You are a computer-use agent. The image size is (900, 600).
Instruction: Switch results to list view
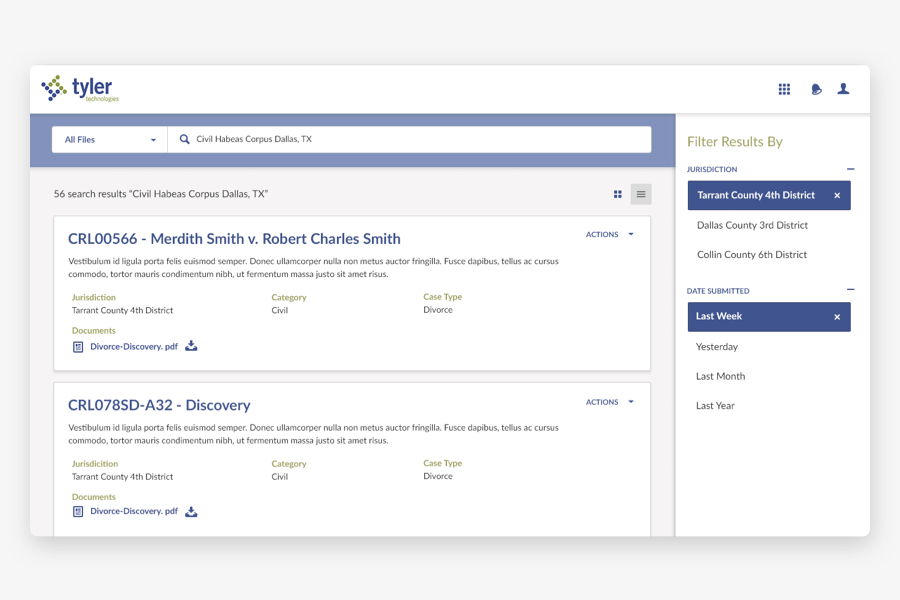(640, 194)
